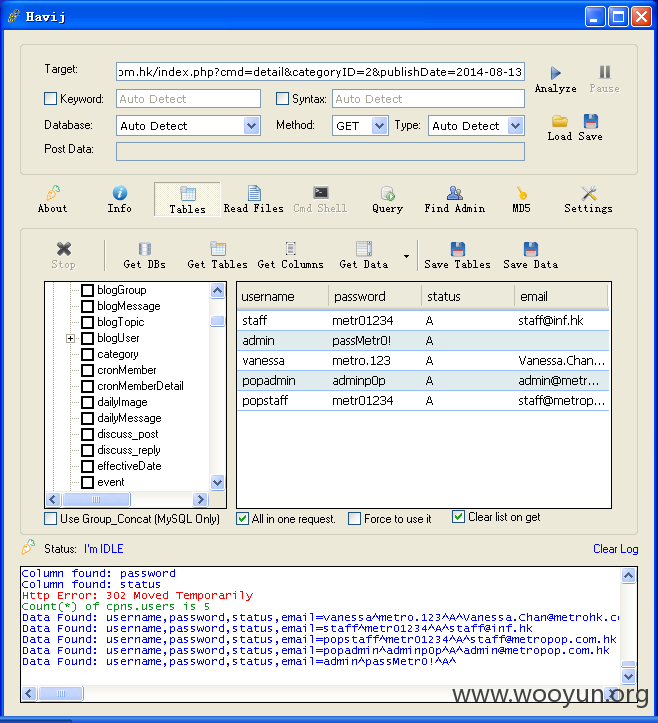Screen dimensions: 658x723
Task: Click the Clear Log link
Action: pyautogui.click(x=616, y=549)
